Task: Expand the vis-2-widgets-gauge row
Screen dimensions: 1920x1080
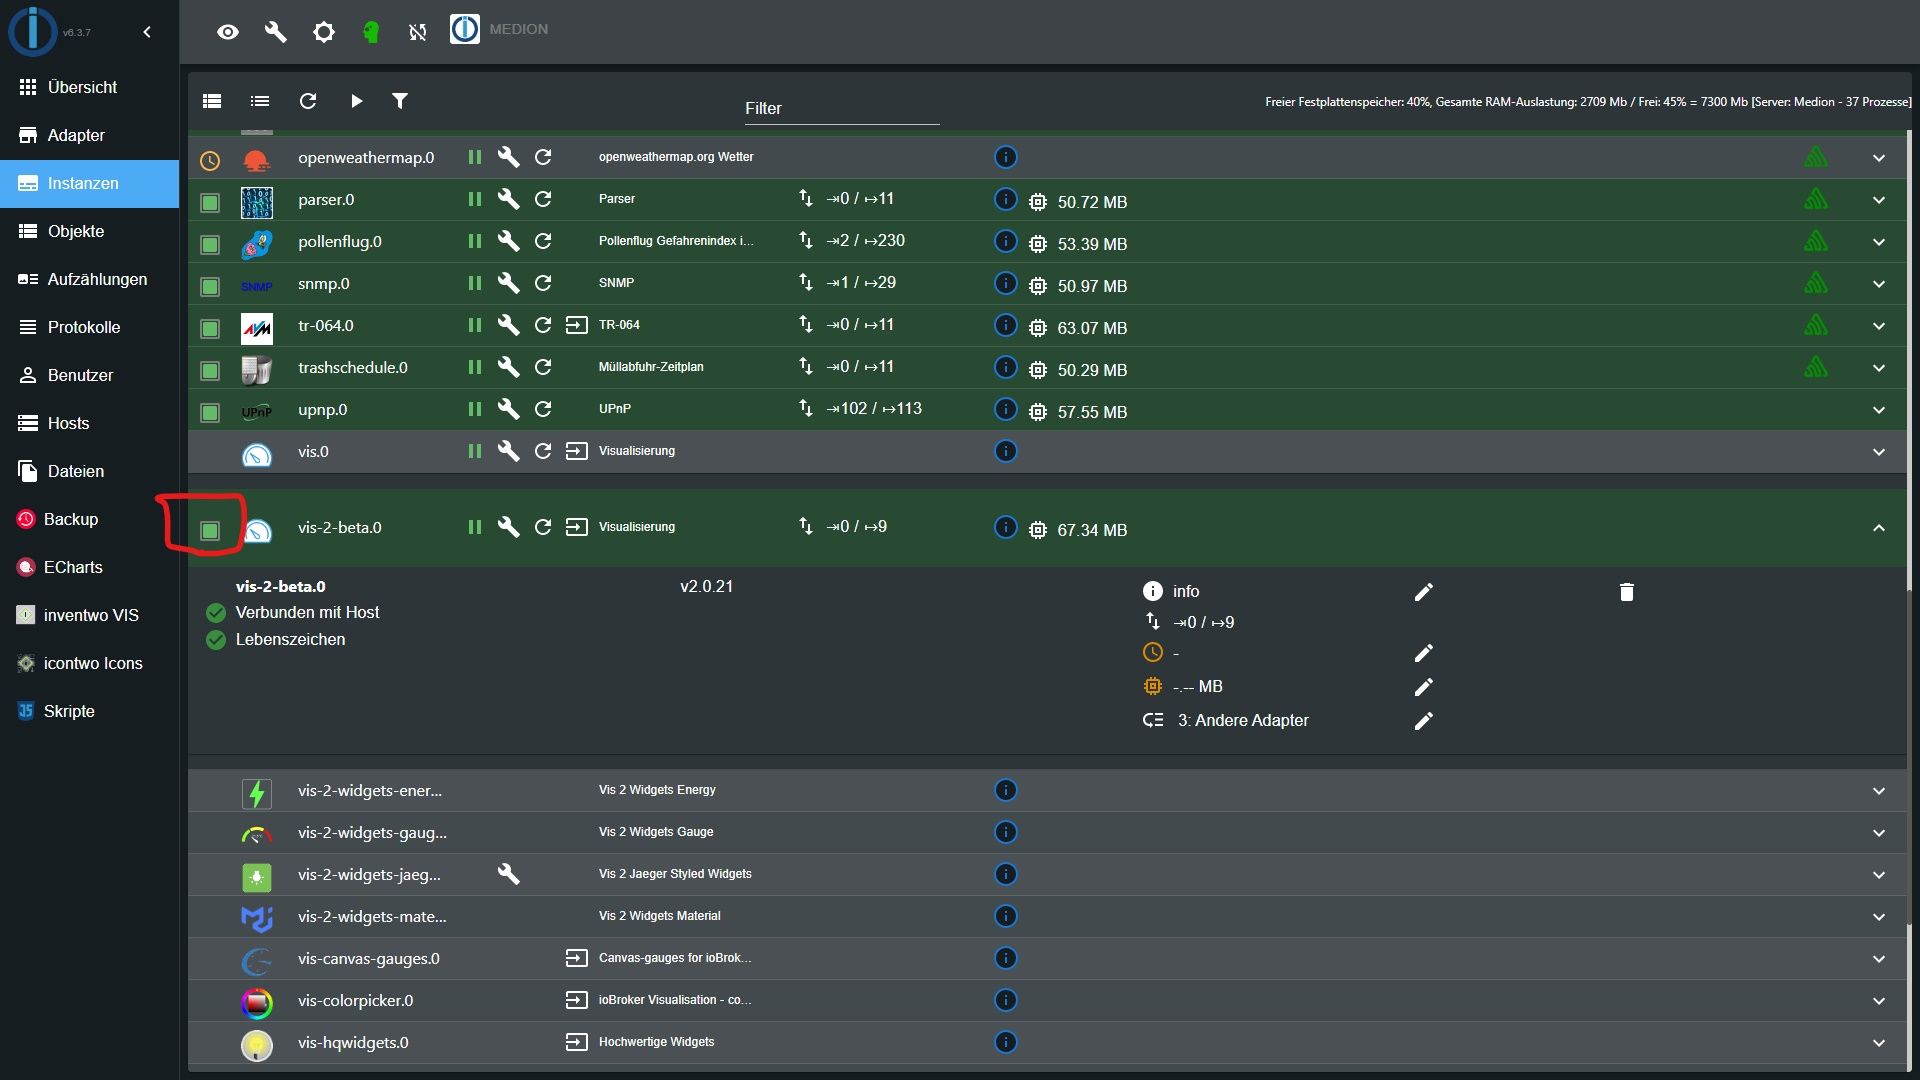Action: 1879,833
